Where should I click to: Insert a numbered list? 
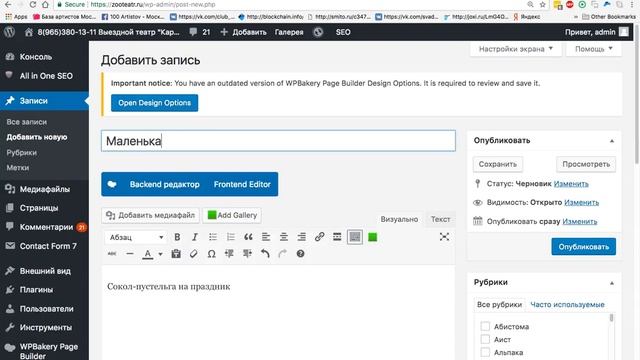[231, 237]
